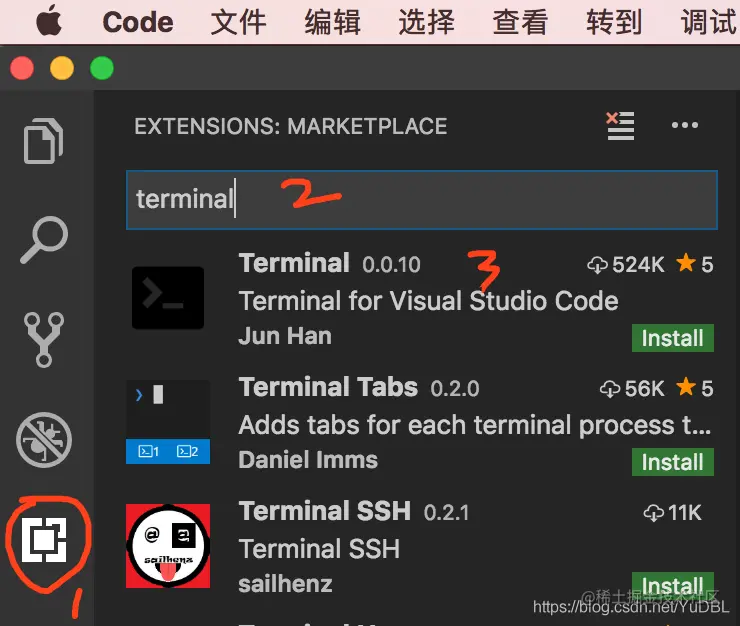Click the yellow minimize window button
This screenshot has height=626, width=740.
pos(62,68)
